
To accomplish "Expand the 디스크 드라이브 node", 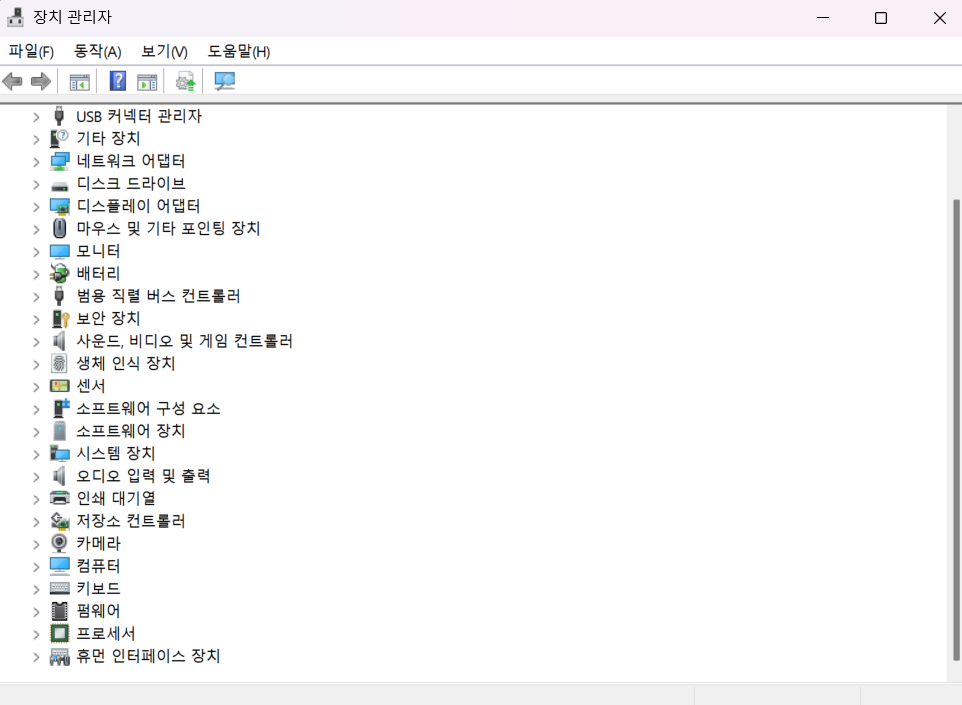I will tap(36, 184).
